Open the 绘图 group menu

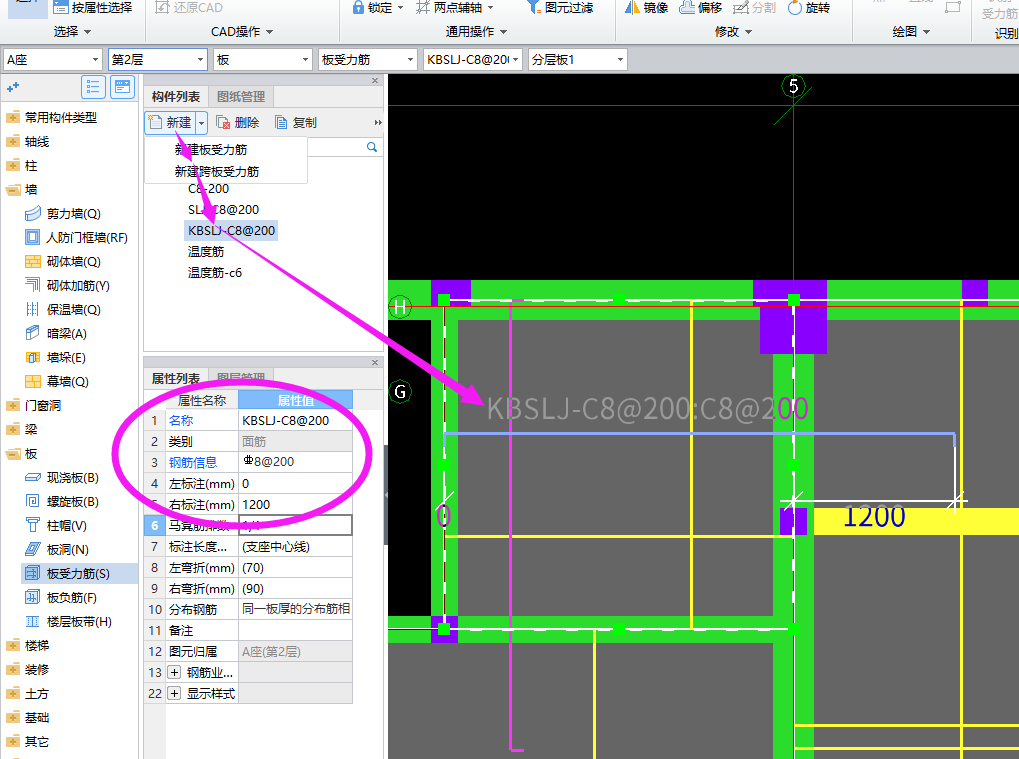click(910, 31)
